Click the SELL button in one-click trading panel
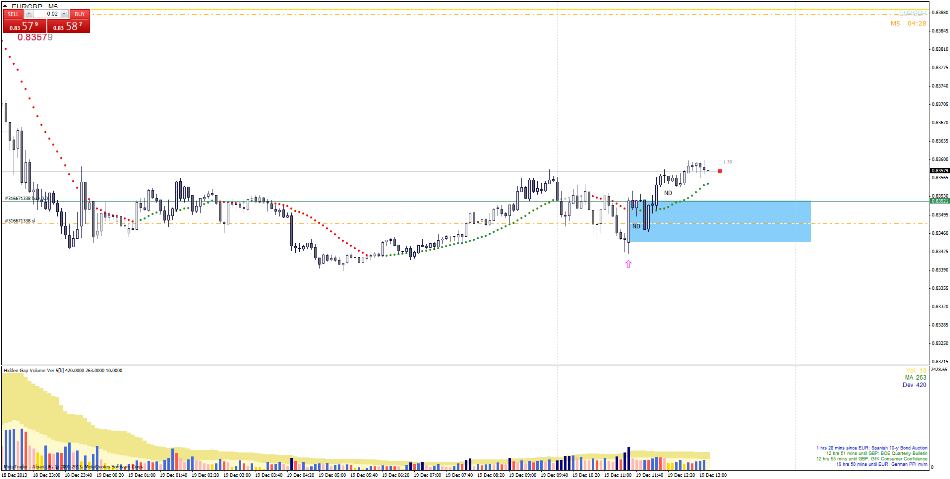This screenshot has width=950, height=479. pyautogui.click(x=13, y=14)
